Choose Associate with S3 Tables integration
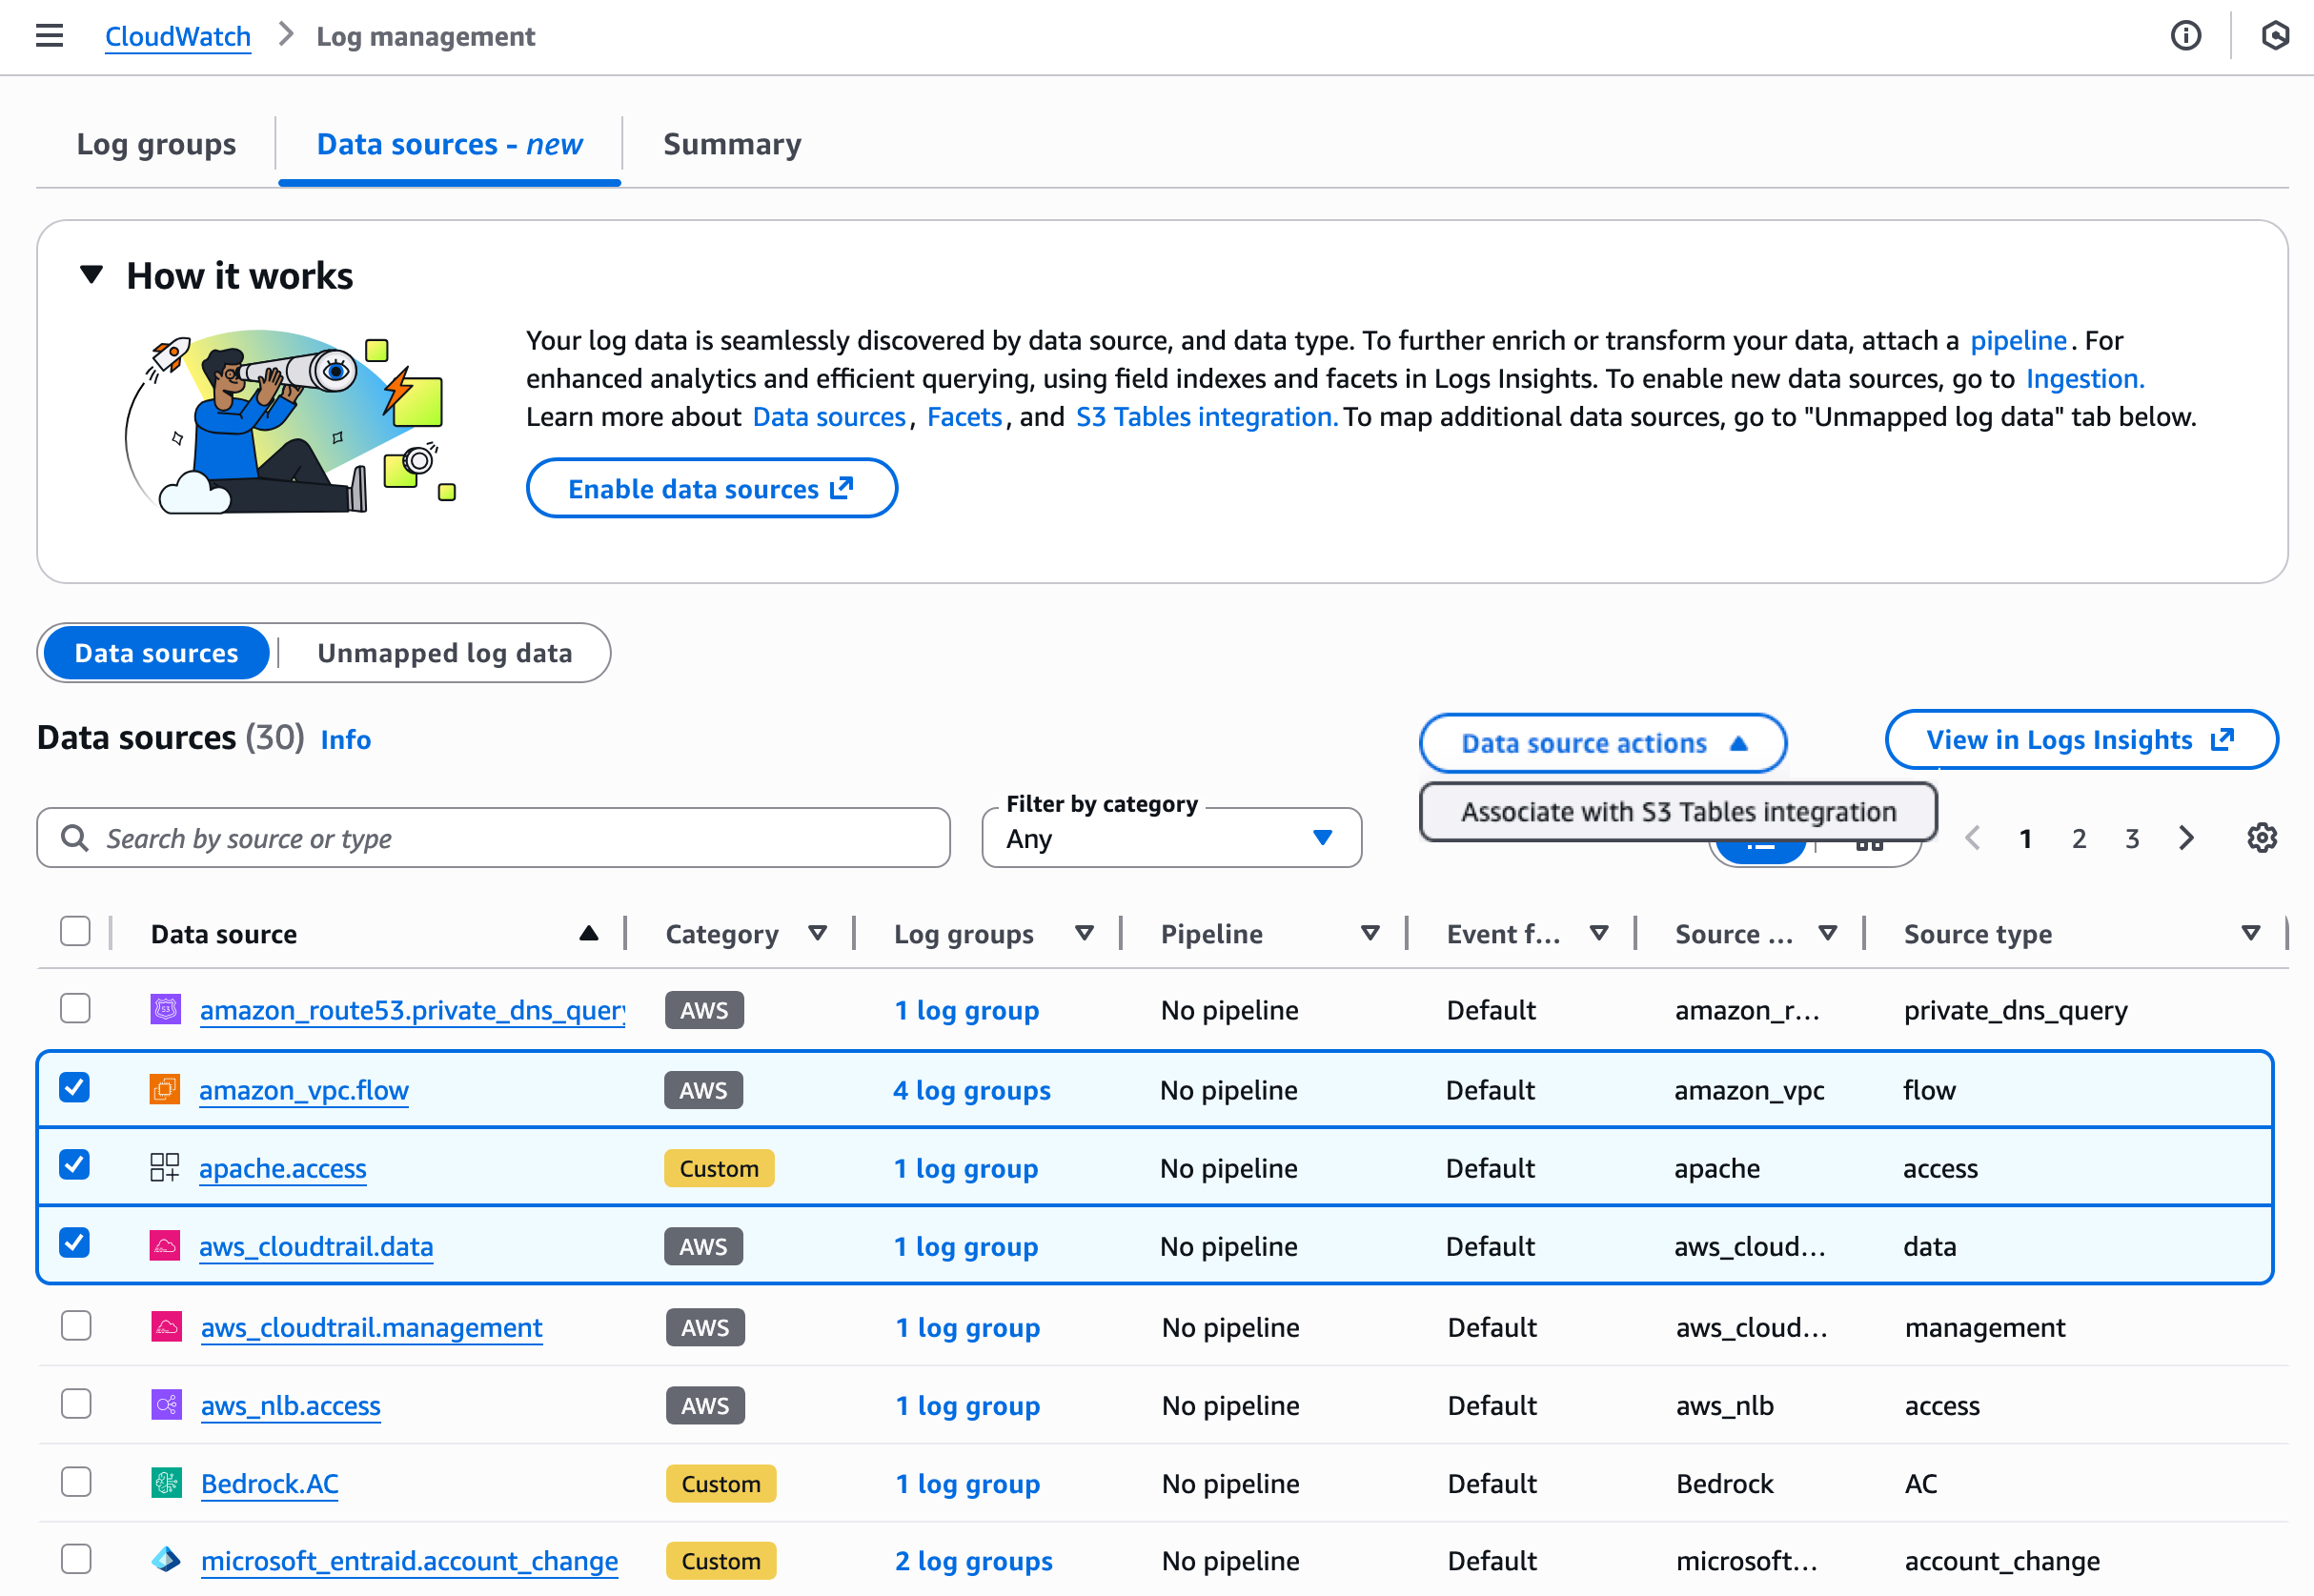Image resolution: width=2314 pixels, height=1596 pixels. coord(1678,812)
